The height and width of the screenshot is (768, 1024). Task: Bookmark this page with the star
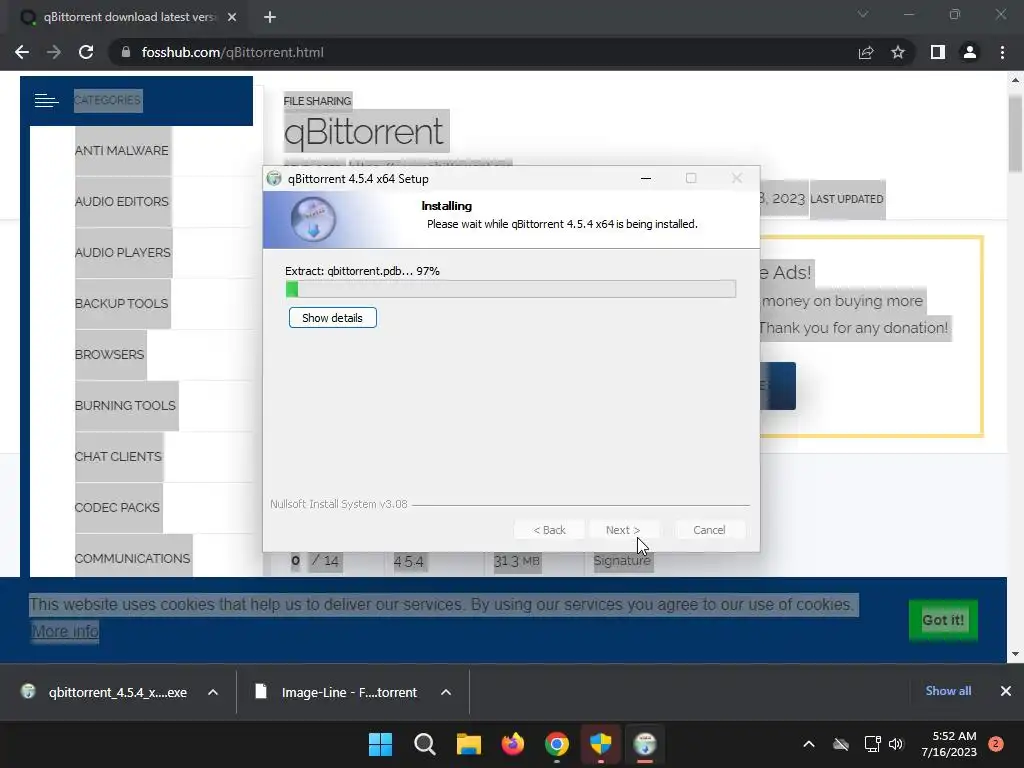click(898, 52)
